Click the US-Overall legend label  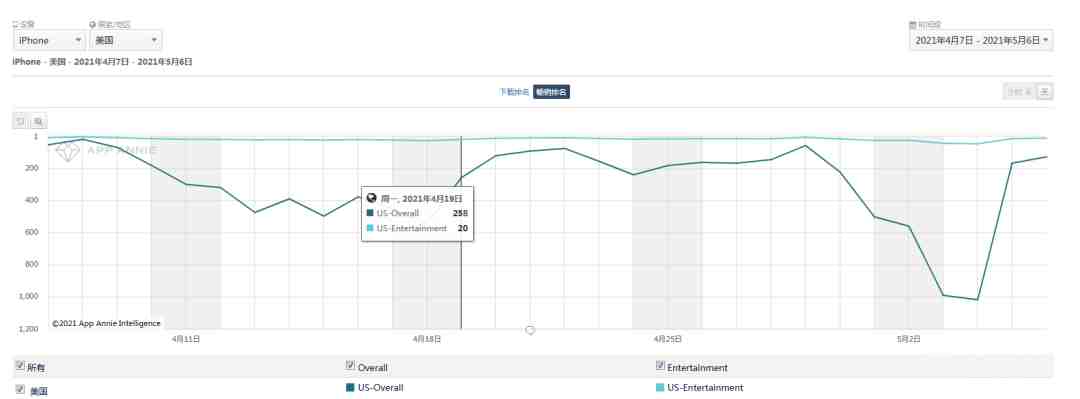click(380, 388)
